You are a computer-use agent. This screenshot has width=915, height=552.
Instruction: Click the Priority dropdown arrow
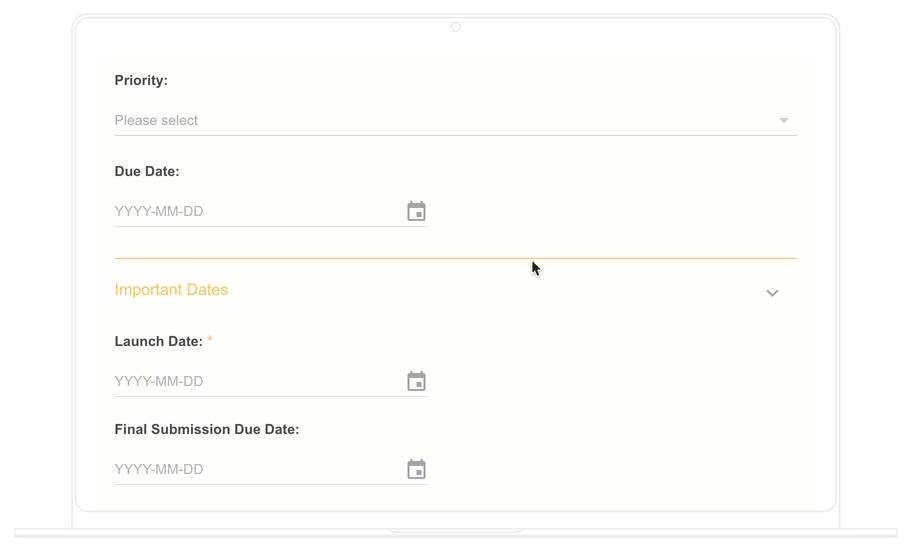tap(784, 120)
